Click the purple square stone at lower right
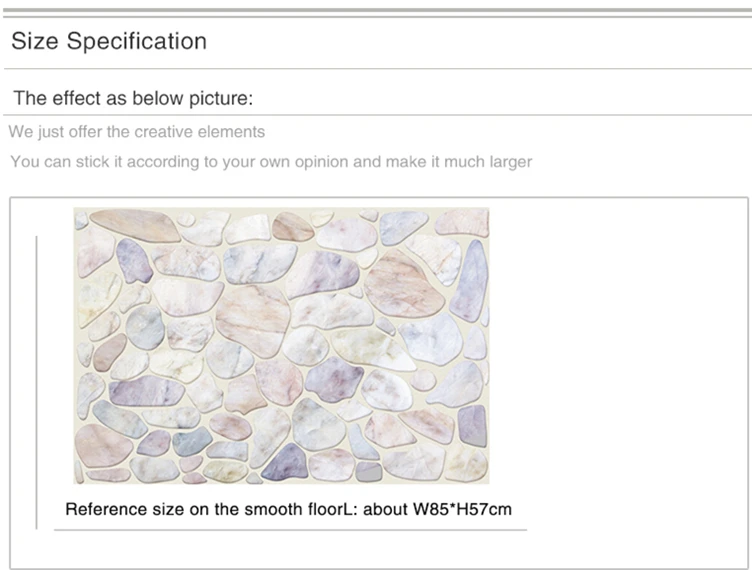Image resolution: width=752 pixels, height=570 pixels. coord(472,426)
